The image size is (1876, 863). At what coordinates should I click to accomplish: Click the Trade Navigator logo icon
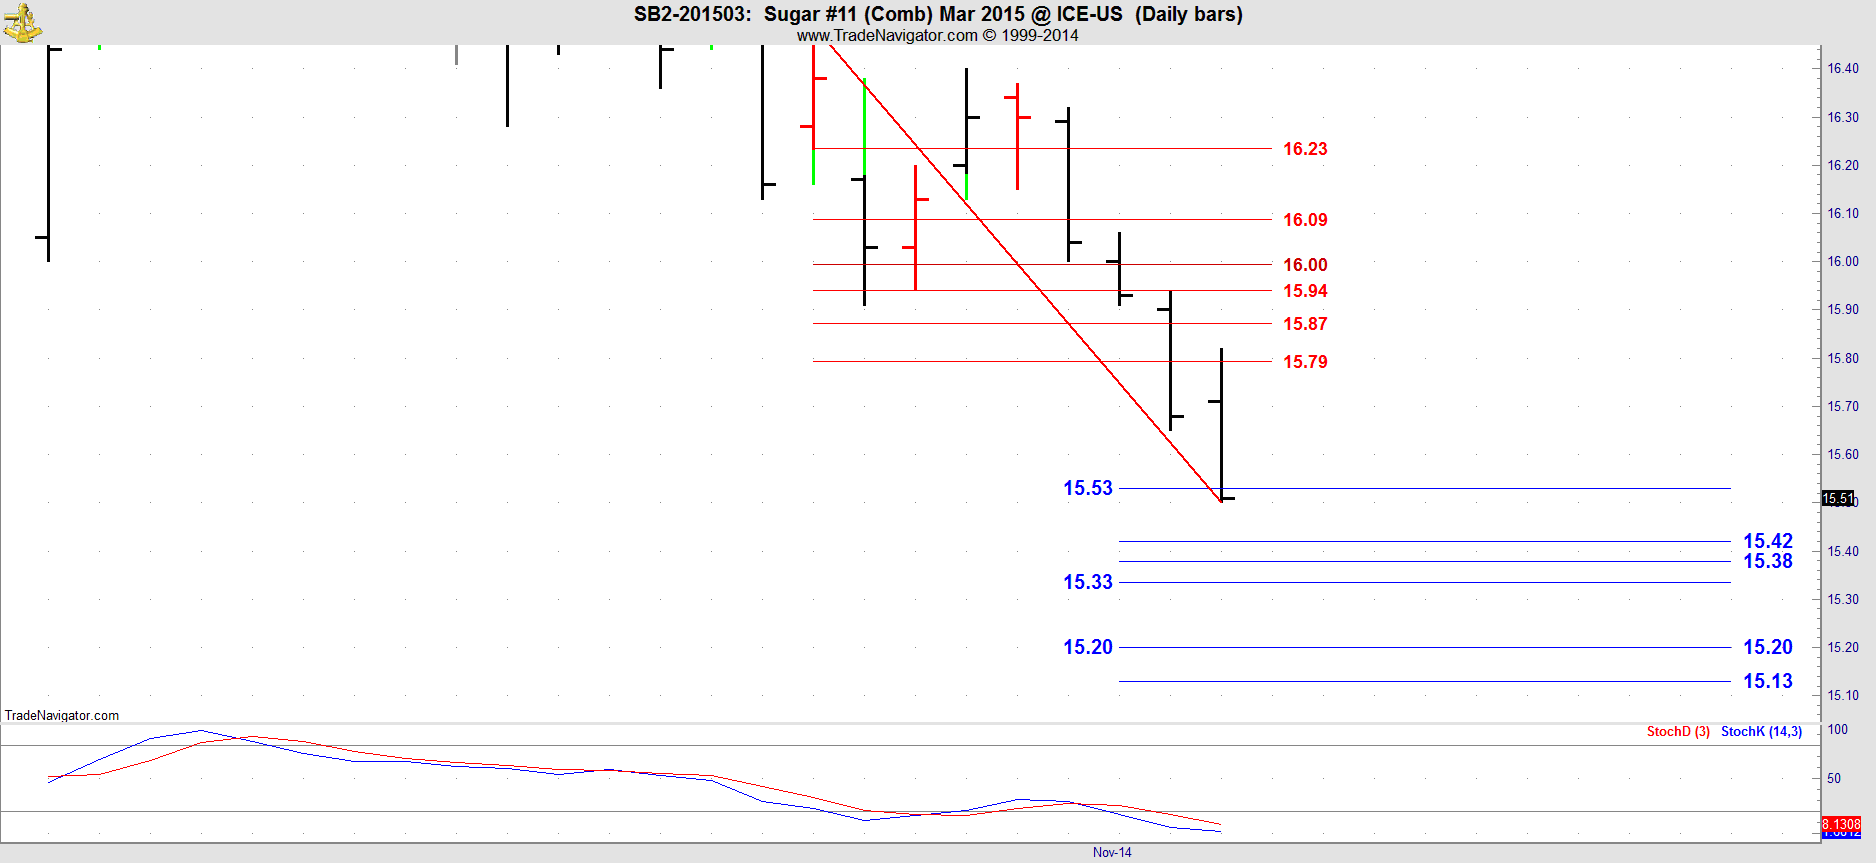(21, 22)
